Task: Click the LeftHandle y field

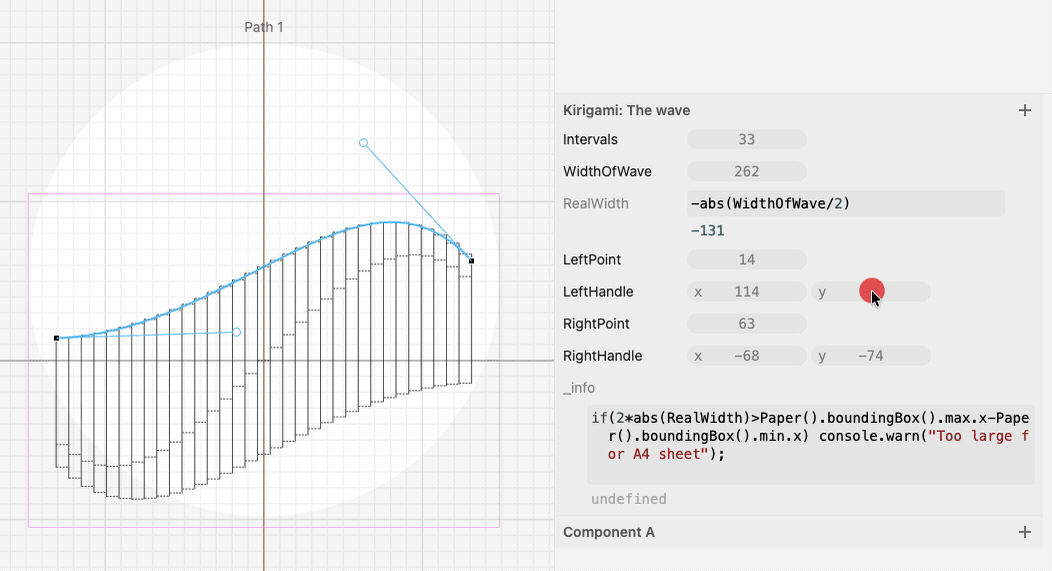Action: tap(871, 292)
